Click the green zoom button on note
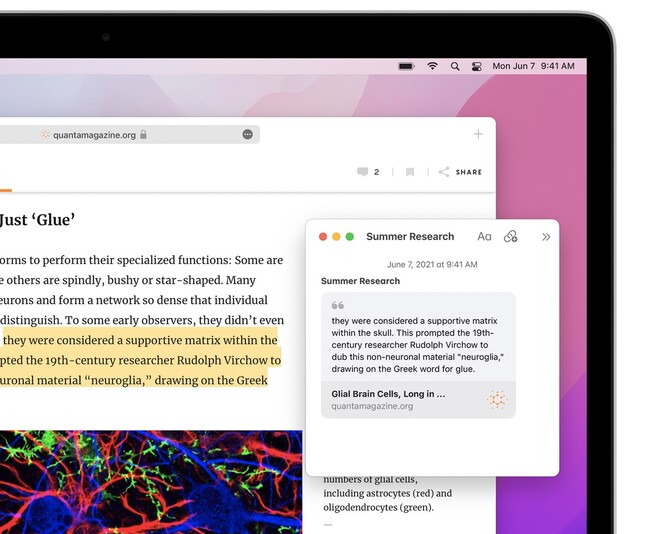Image resolution: width=650 pixels, height=534 pixels. coord(349,237)
